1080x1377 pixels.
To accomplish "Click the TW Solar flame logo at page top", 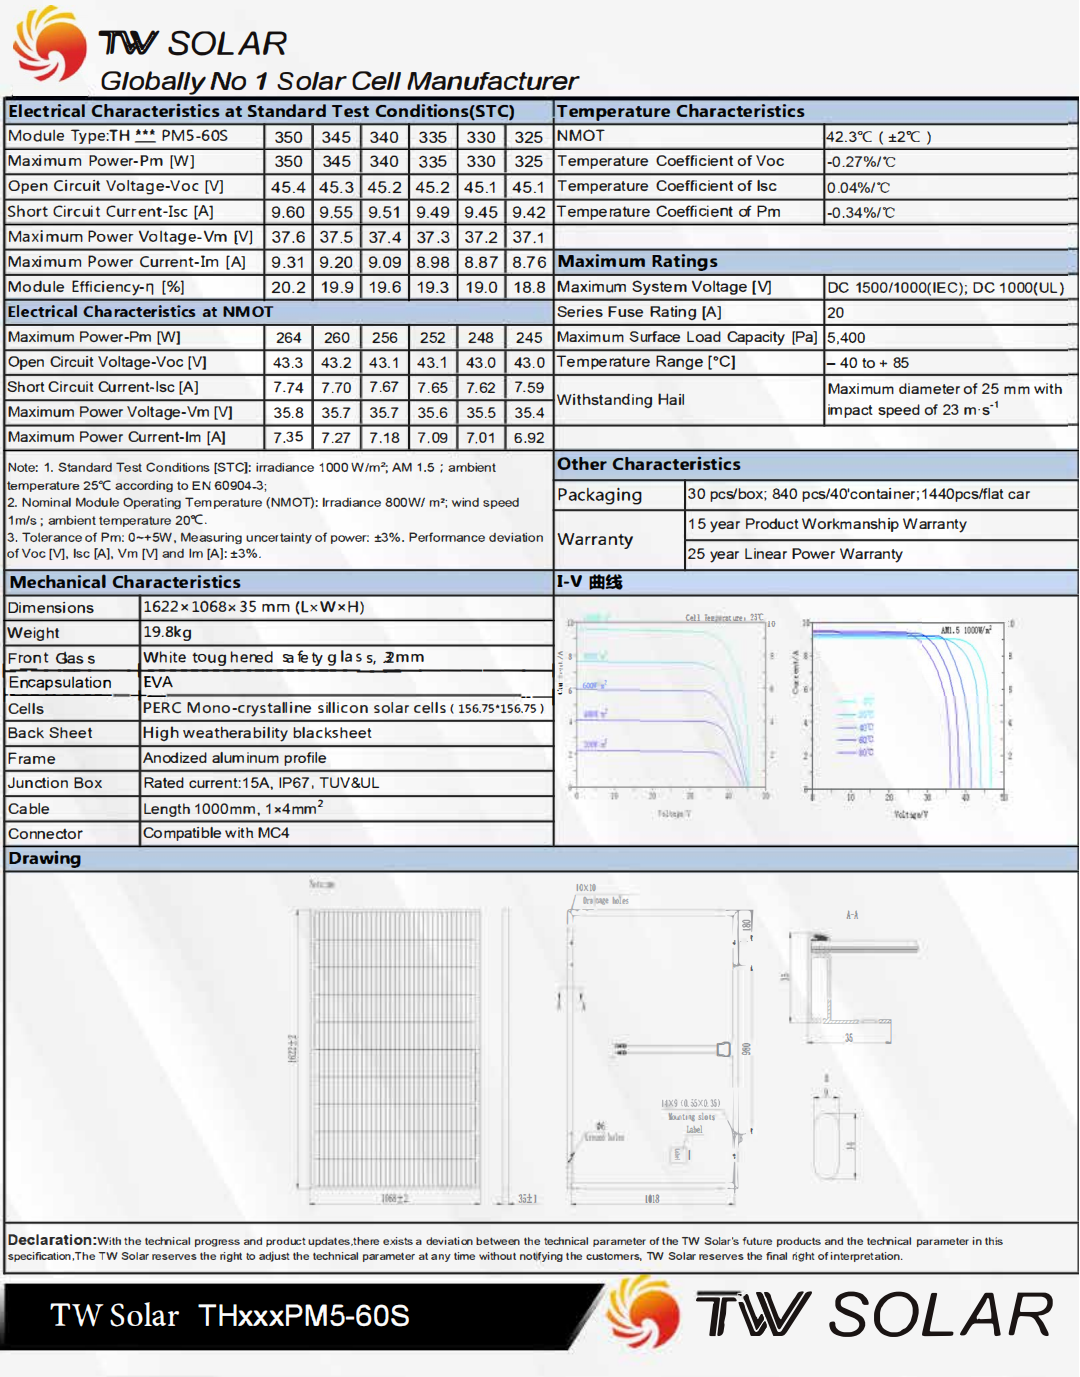I will point(49,44).
